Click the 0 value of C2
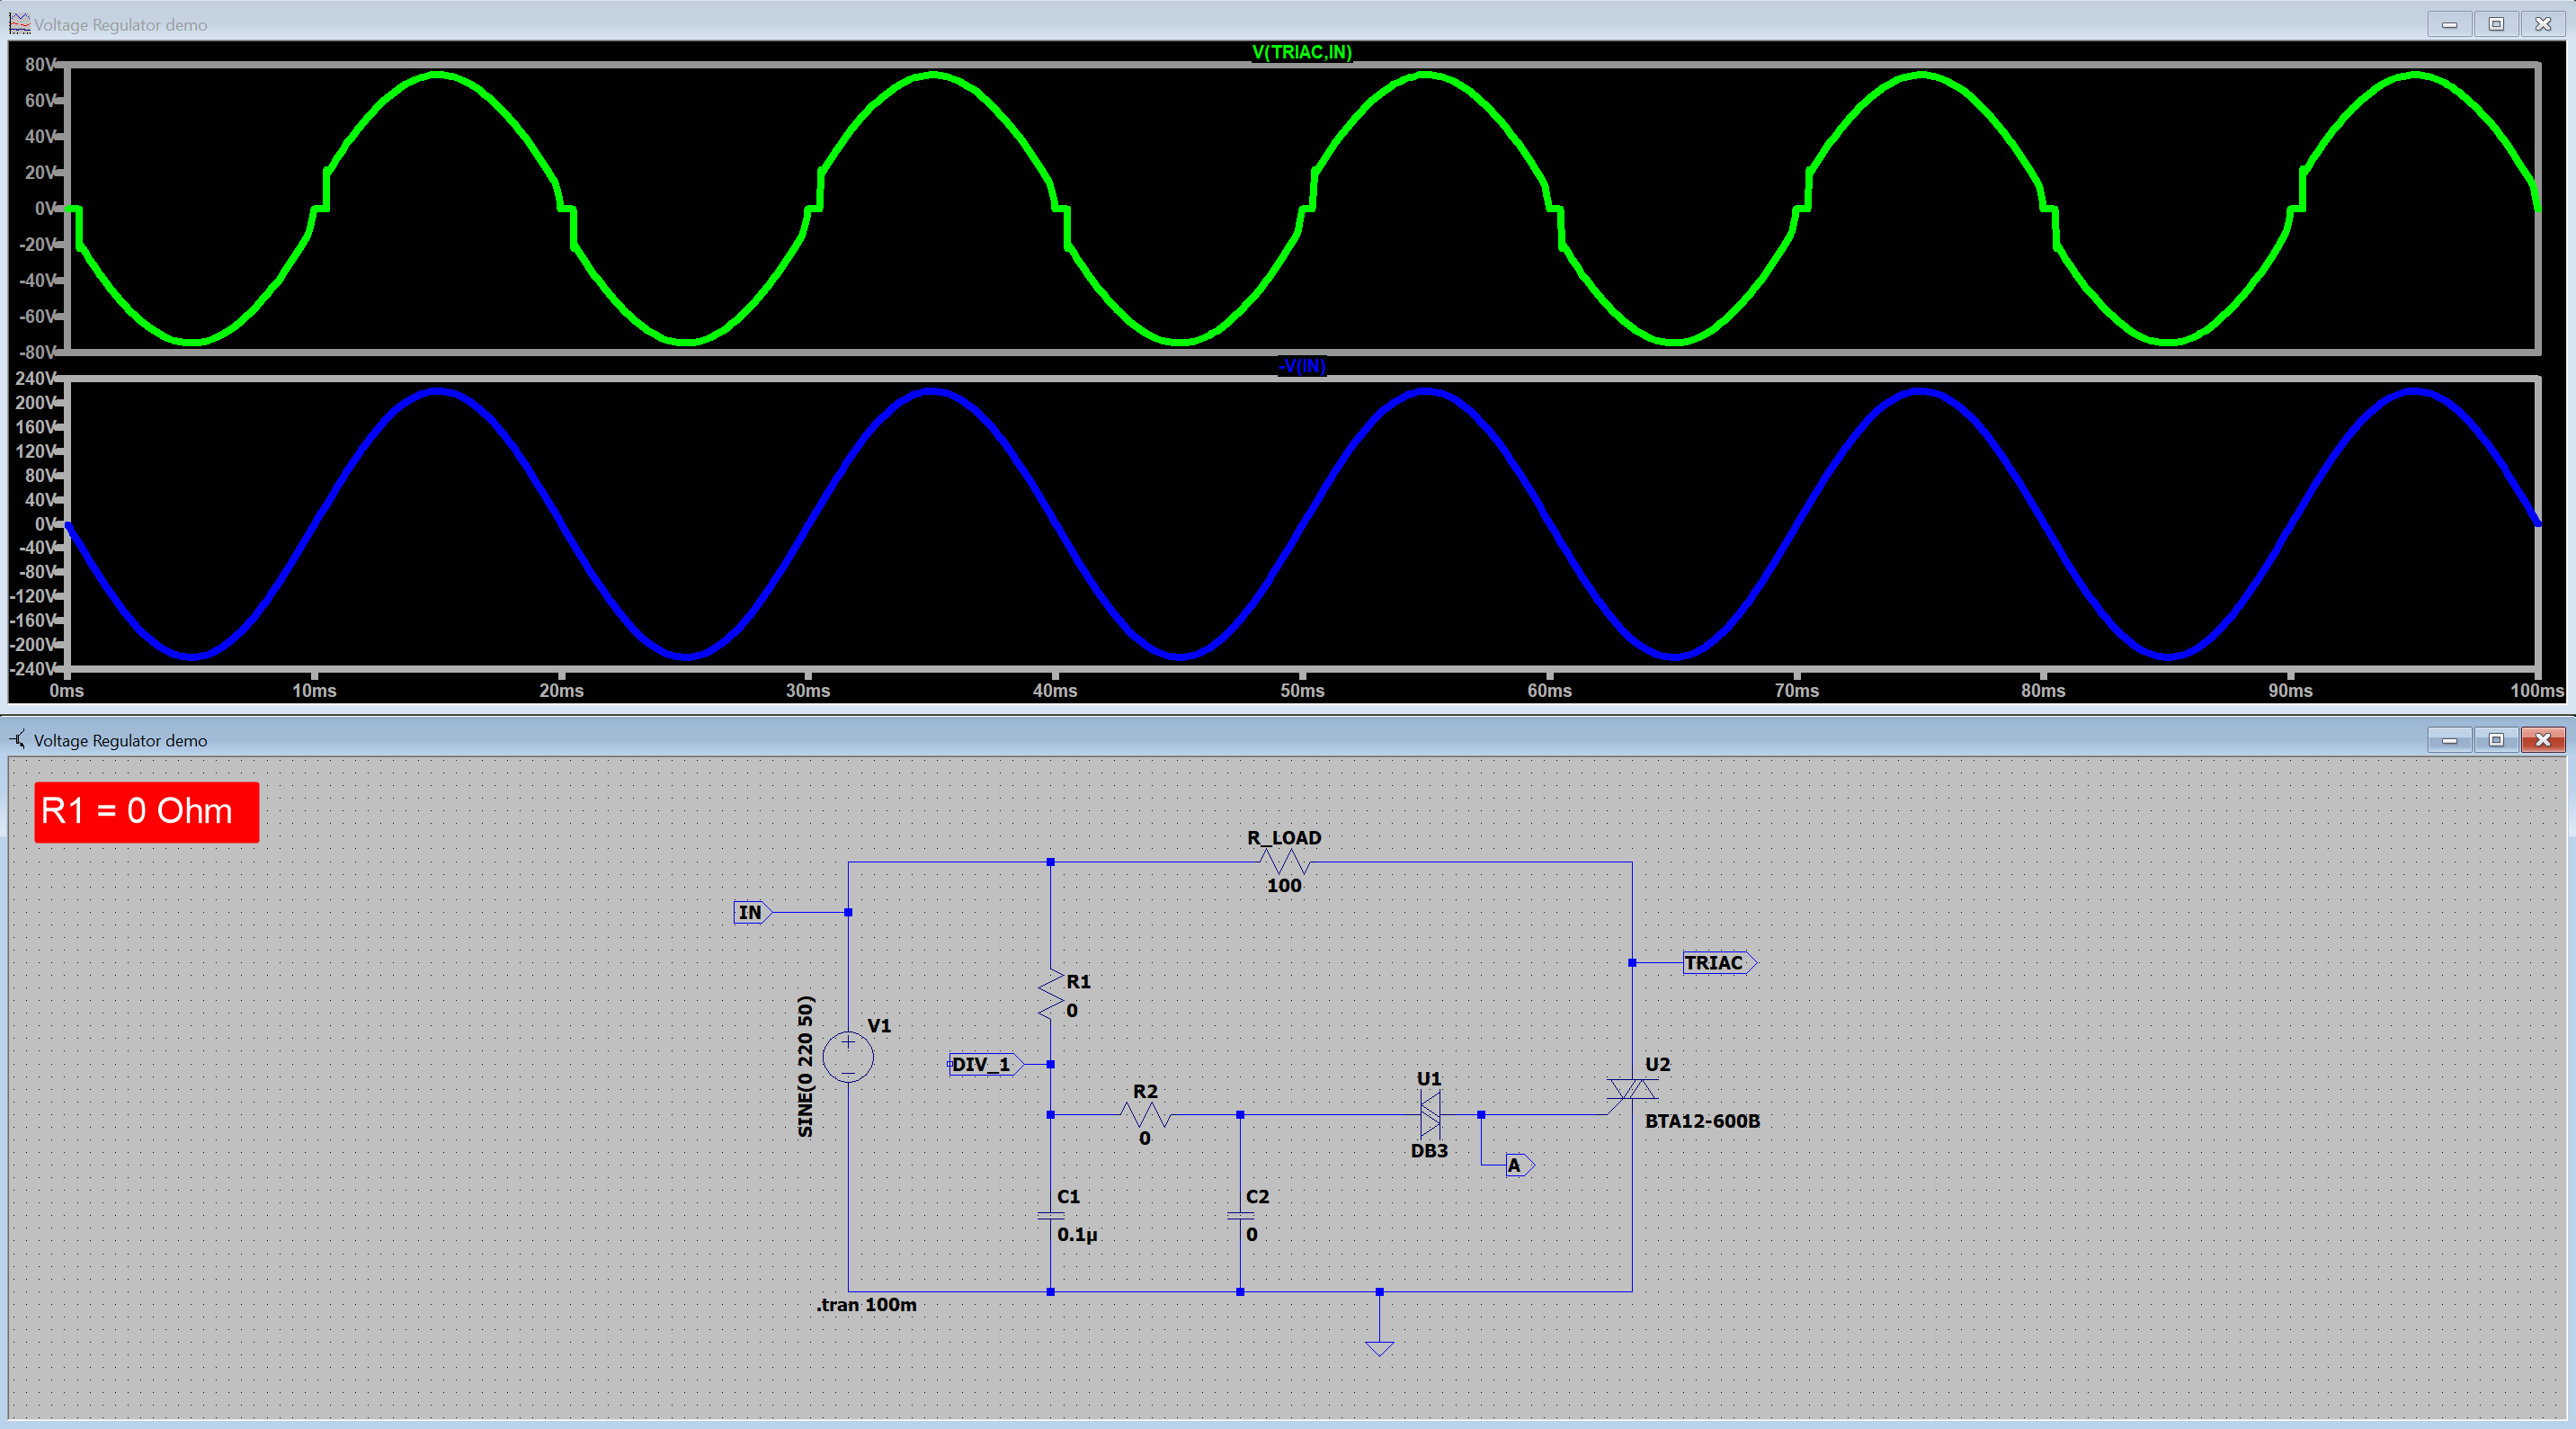The image size is (2576, 1429). click(1251, 1234)
